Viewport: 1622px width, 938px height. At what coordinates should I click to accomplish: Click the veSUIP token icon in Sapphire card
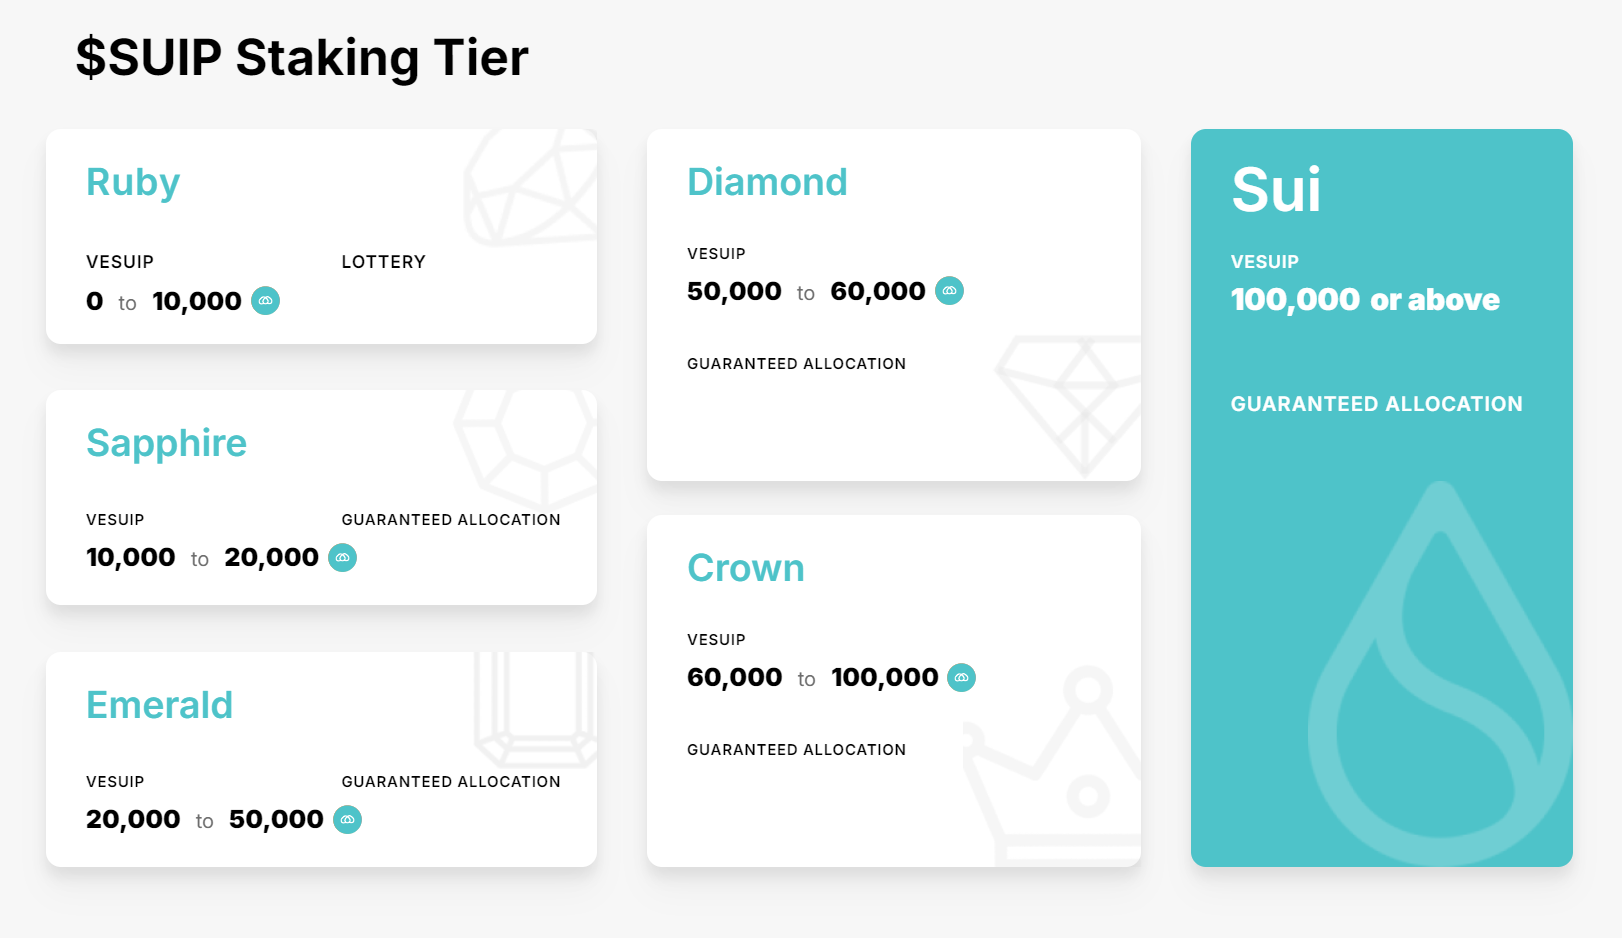click(x=342, y=557)
